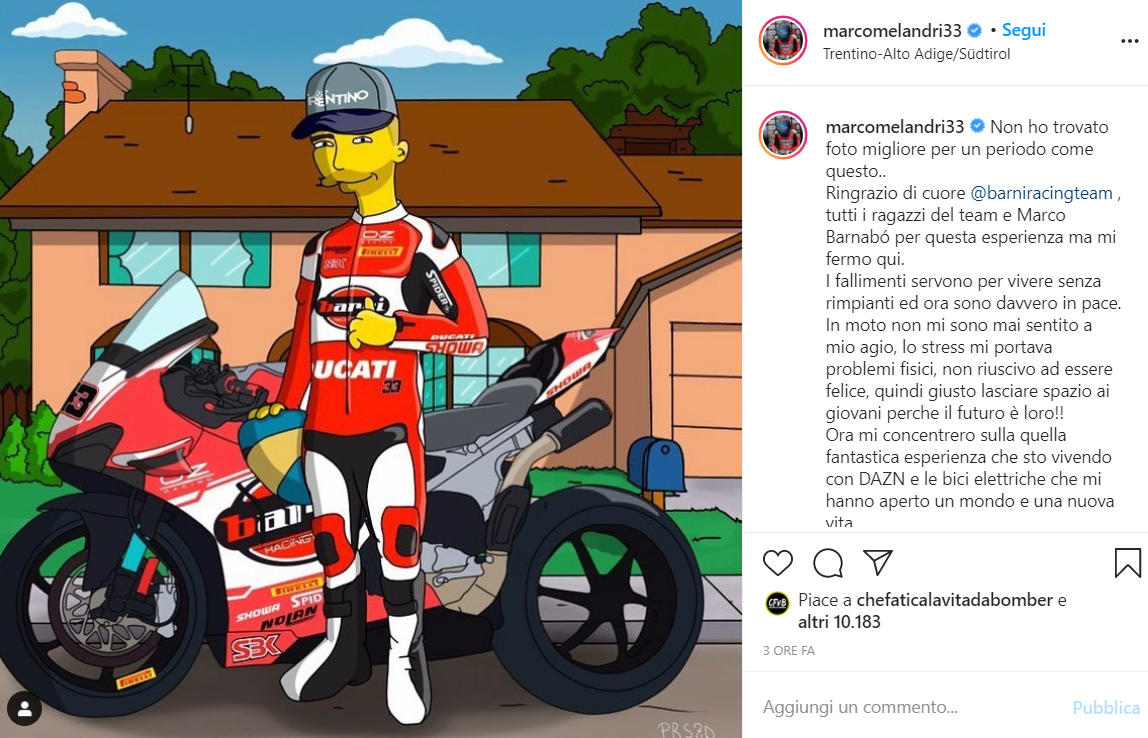This screenshot has width=1148, height=738.
Task: Follow the account with Segui
Action: [x=1024, y=30]
